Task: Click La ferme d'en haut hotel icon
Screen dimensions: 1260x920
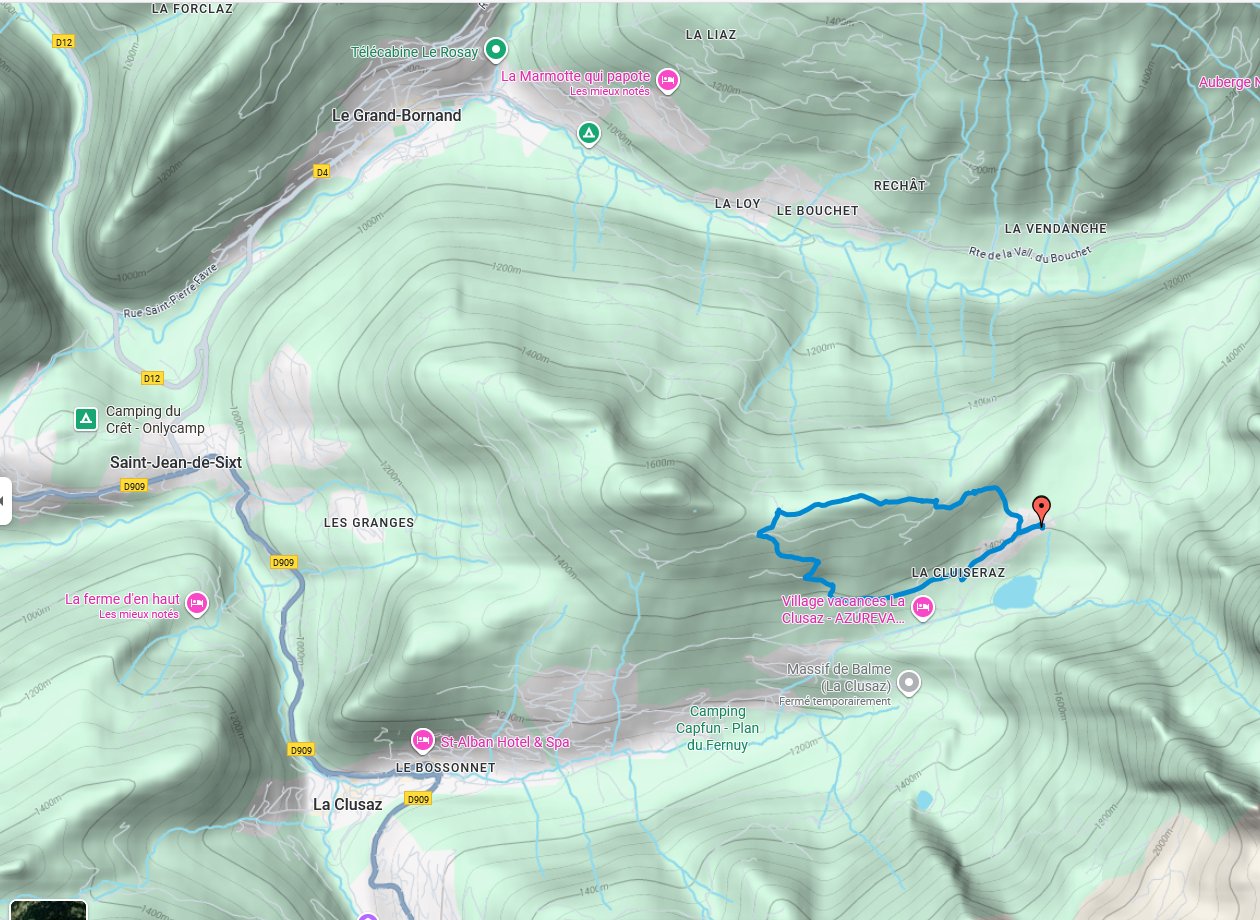Action: 197,602
